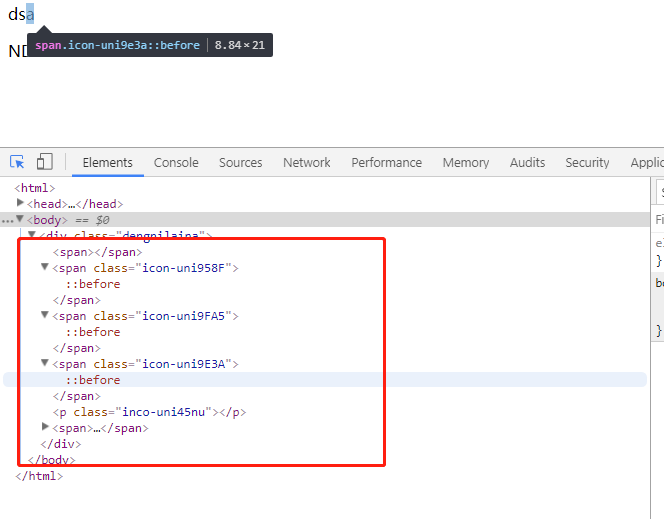Viewport: 664px width, 519px height.
Task: Open the Audits tab
Action: 527,163
